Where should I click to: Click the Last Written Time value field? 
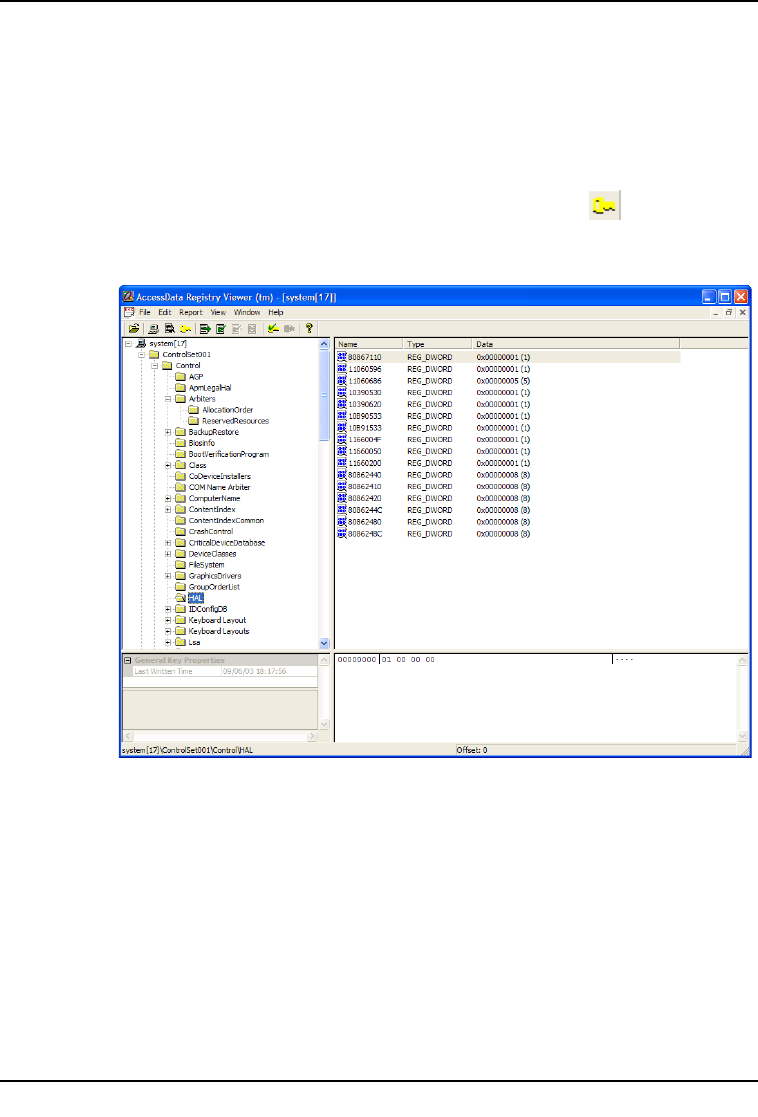pyautogui.click(x=269, y=671)
